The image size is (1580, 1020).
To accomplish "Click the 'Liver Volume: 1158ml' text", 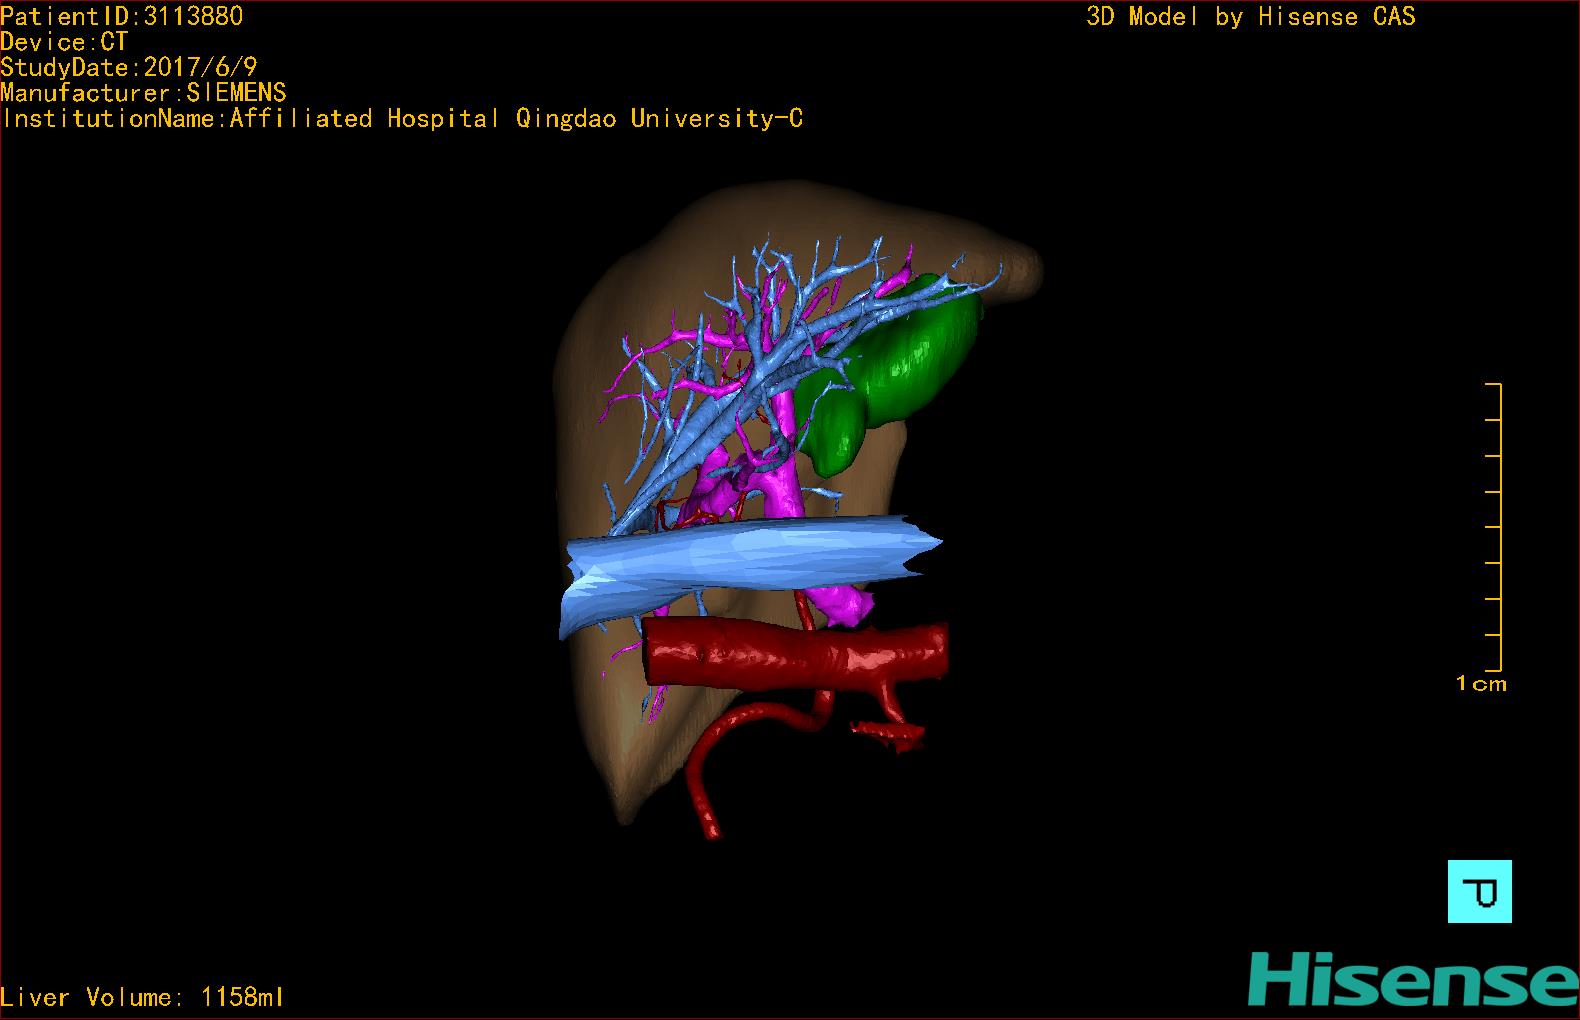I will [x=142, y=997].
